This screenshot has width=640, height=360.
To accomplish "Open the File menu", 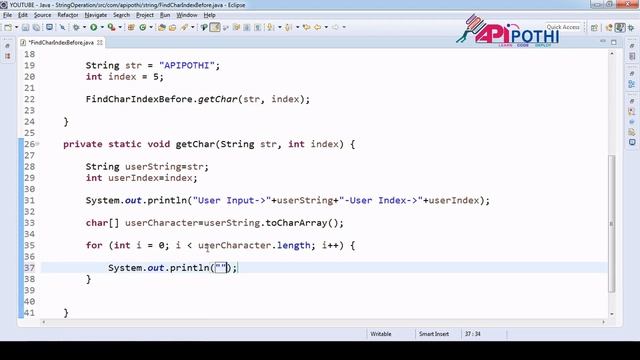I will 7,15.
